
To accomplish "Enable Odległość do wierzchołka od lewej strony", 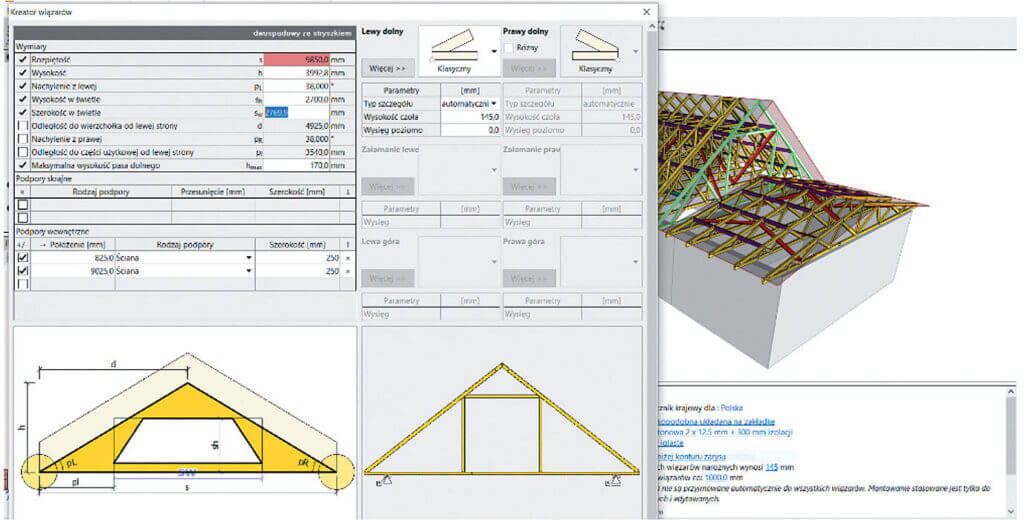I will click(23, 125).
